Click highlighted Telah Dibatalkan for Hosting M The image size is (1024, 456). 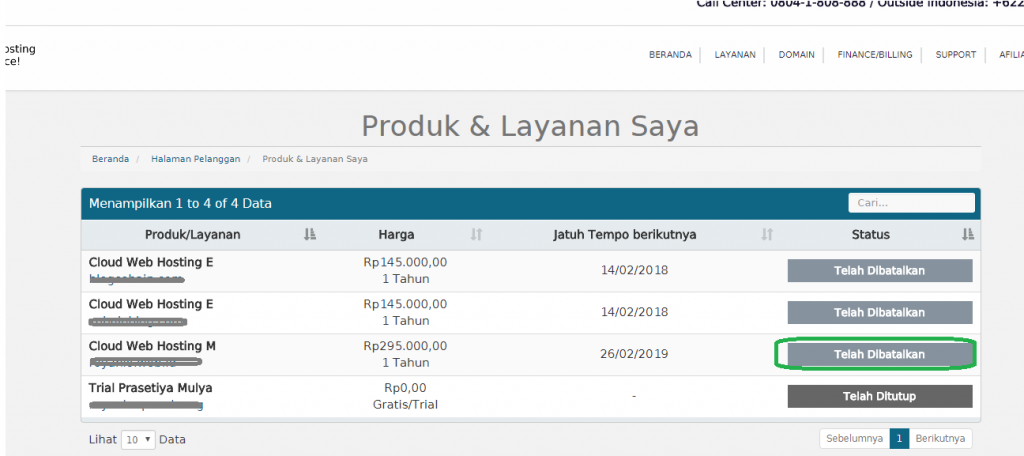(879, 354)
